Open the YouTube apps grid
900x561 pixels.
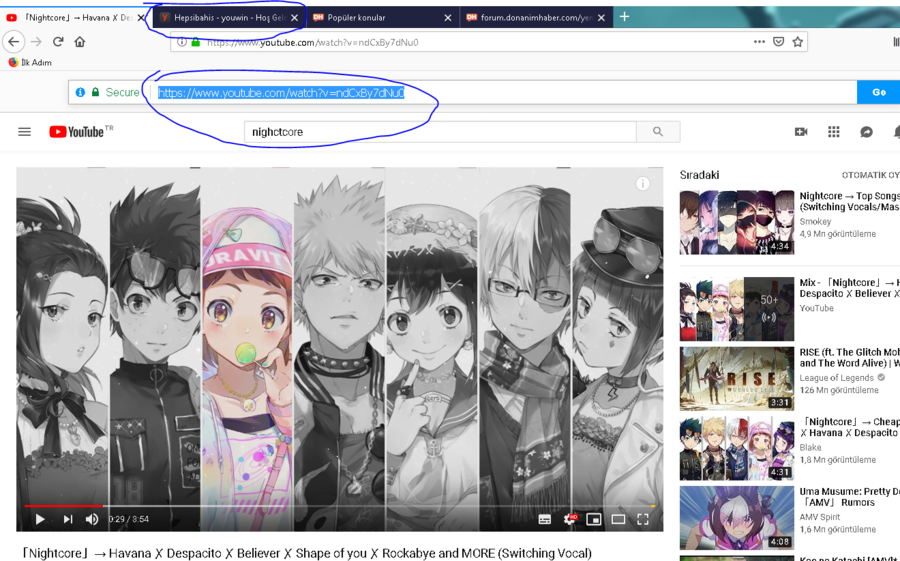(x=833, y=132)
